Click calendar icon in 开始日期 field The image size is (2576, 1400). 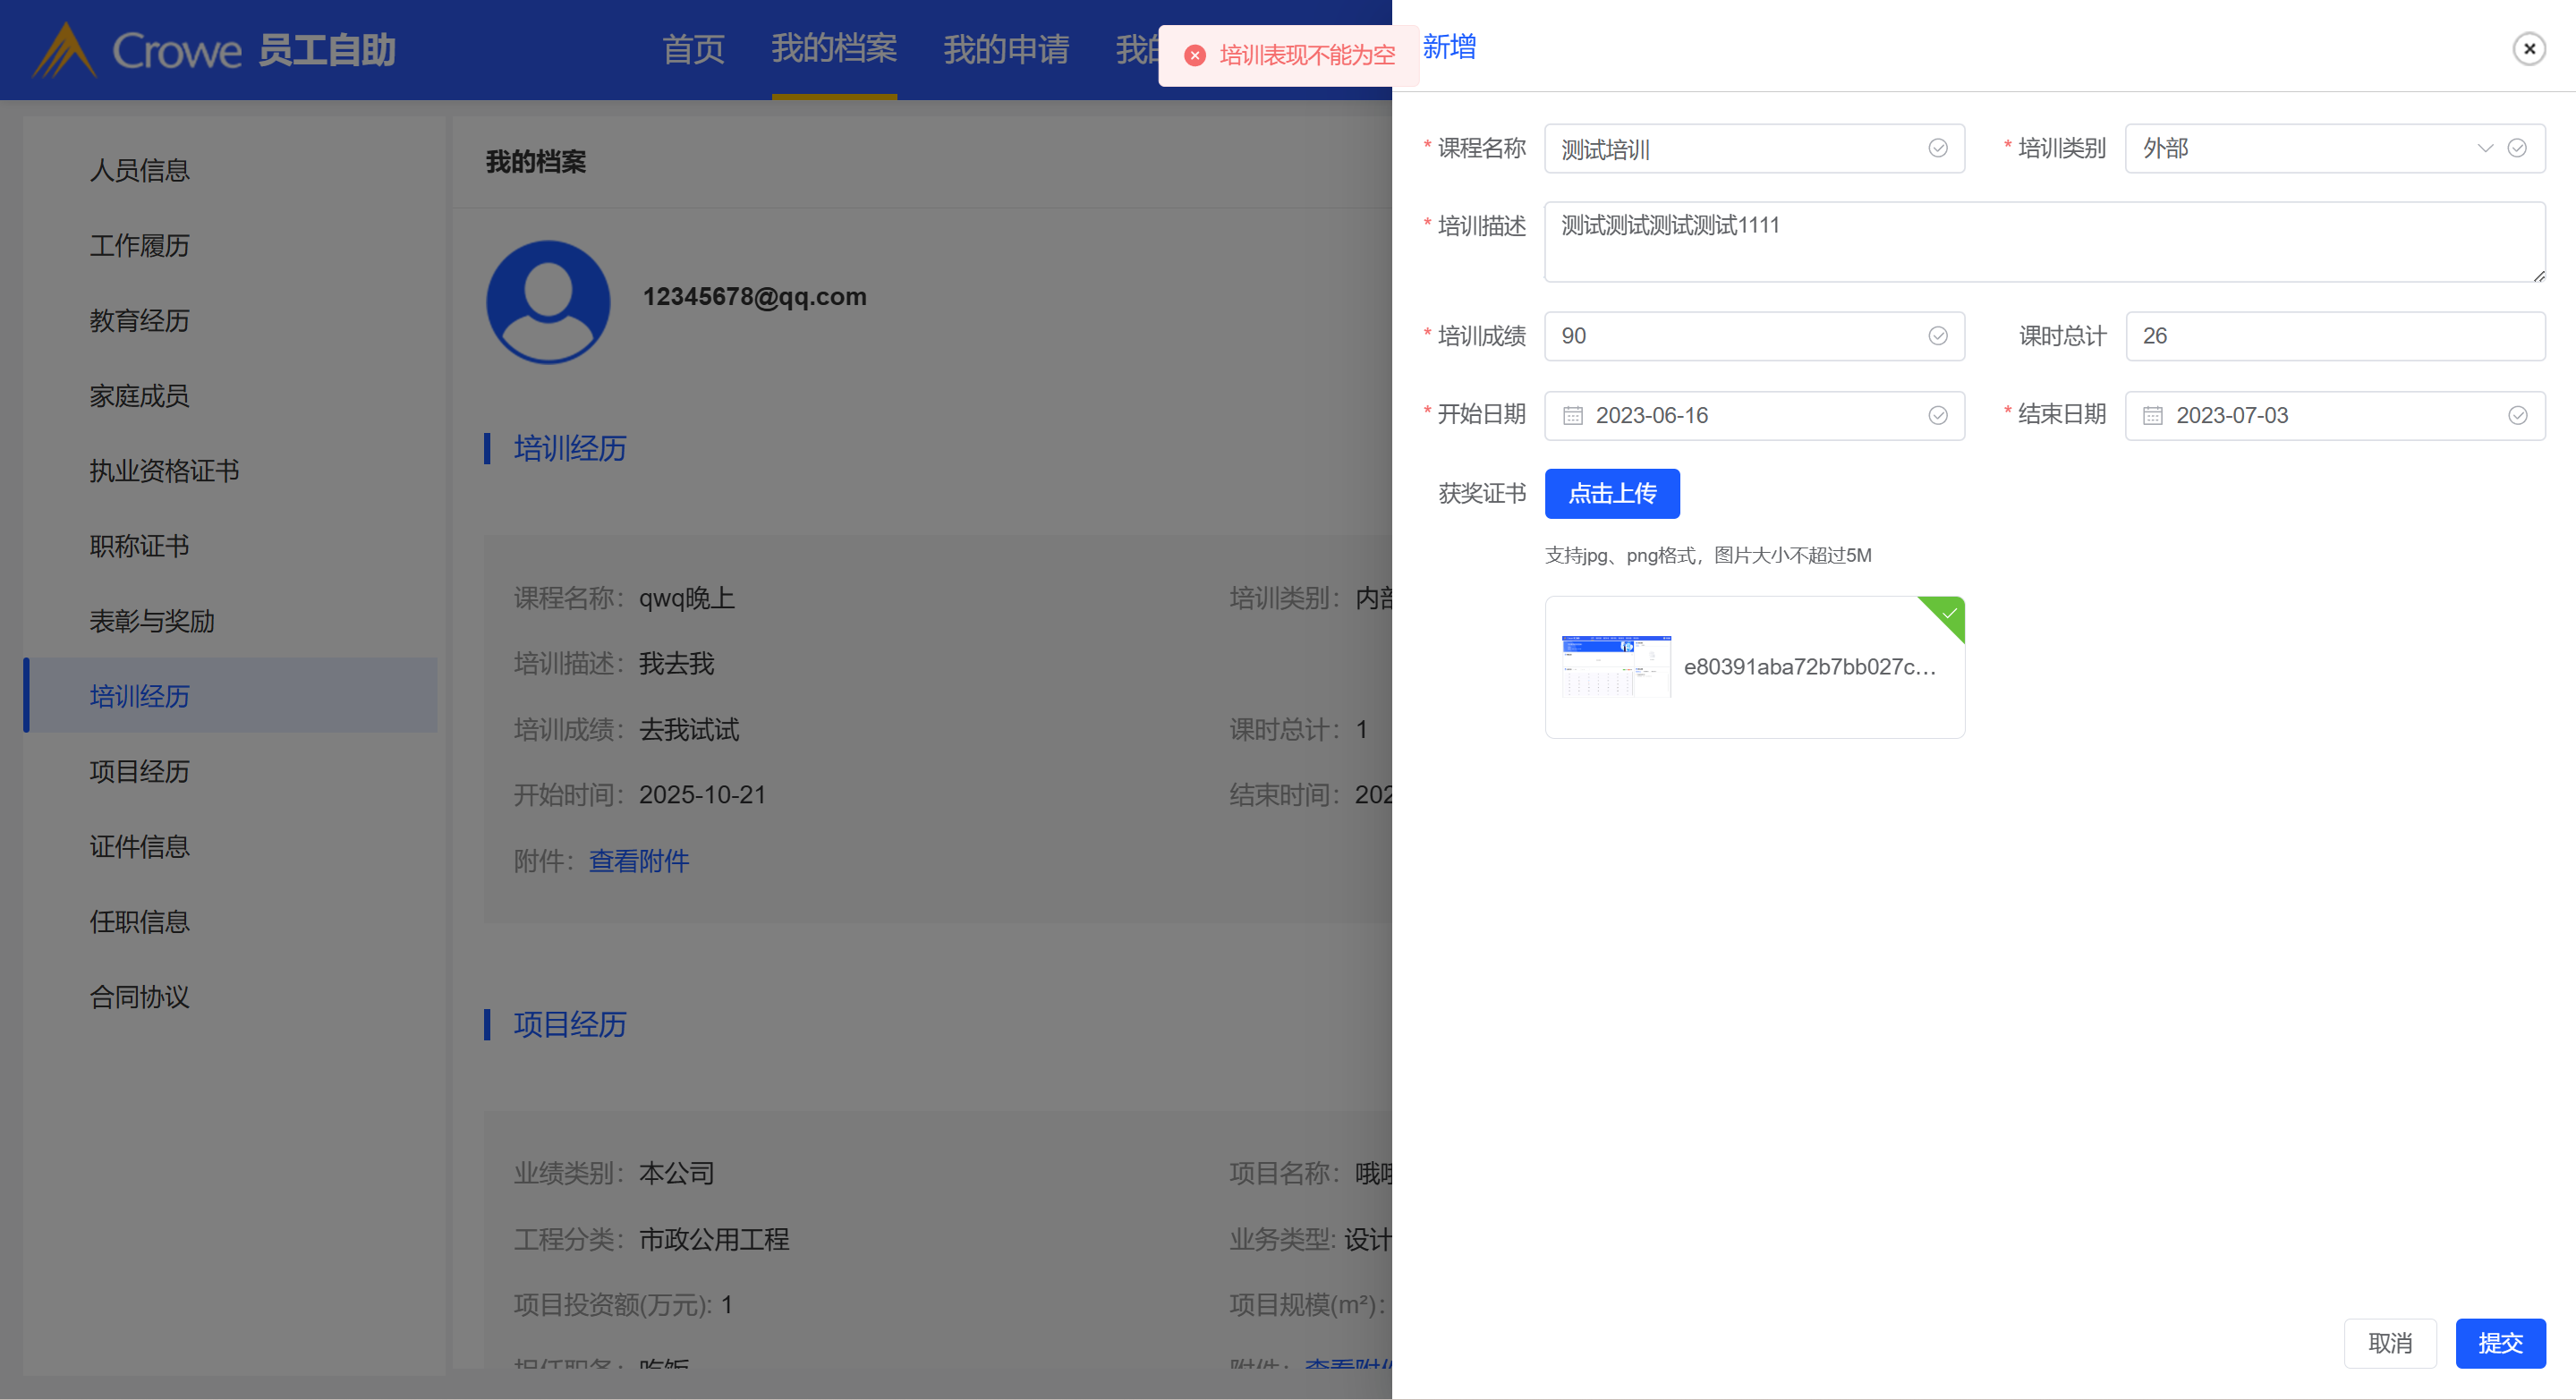point(1572,415)
